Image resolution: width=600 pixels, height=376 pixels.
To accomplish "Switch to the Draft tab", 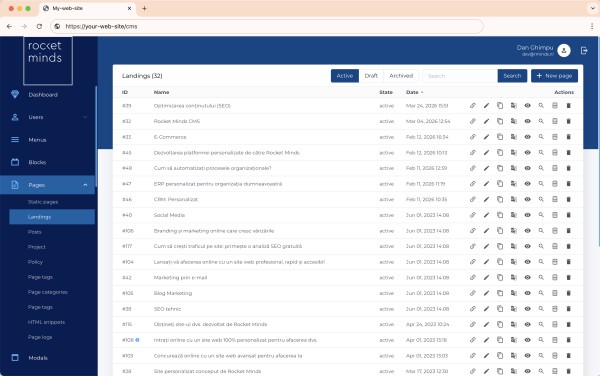I will click(x=371, y=76).
